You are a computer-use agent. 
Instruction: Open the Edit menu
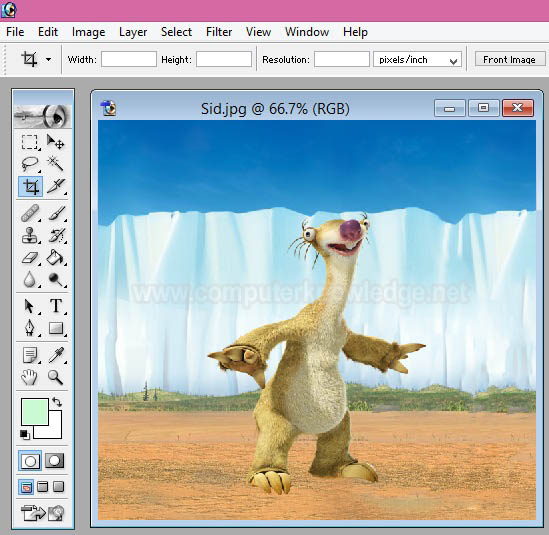coord(48,32)
